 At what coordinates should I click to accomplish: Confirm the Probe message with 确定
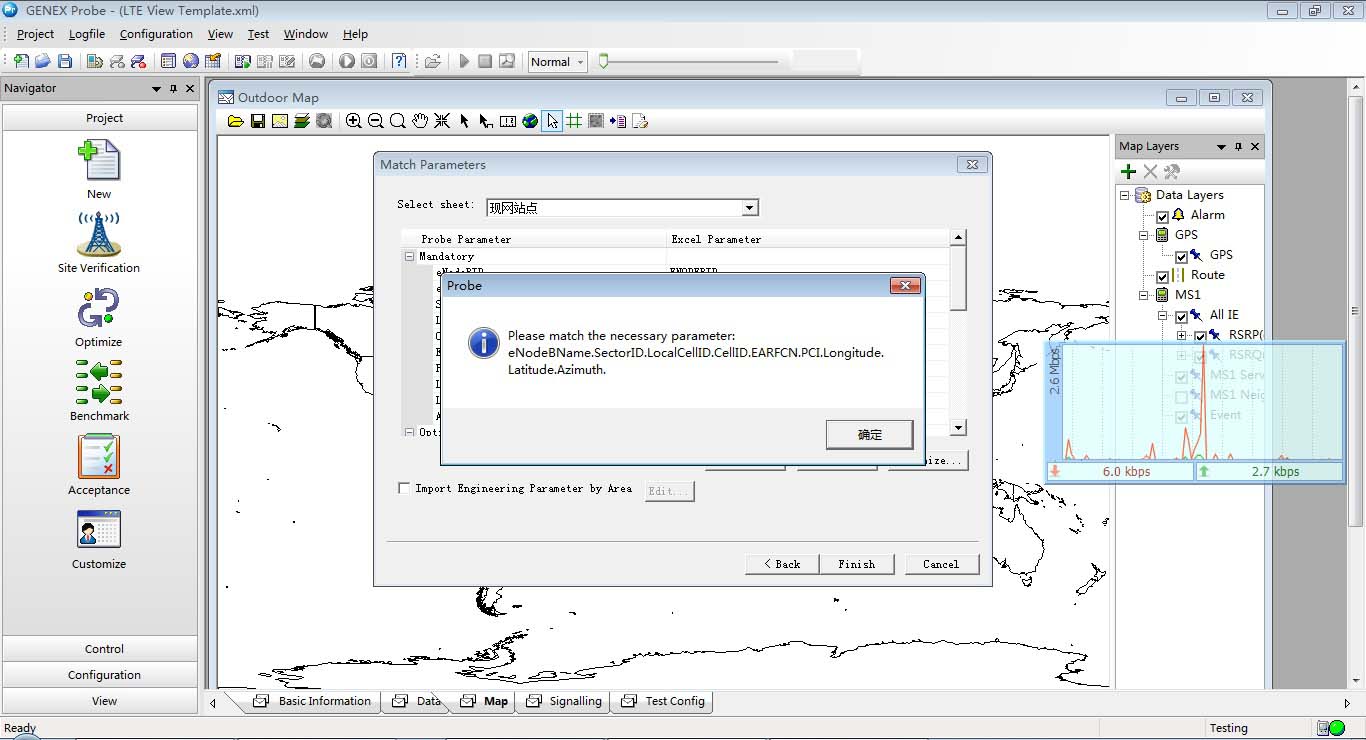coord(870,434)
